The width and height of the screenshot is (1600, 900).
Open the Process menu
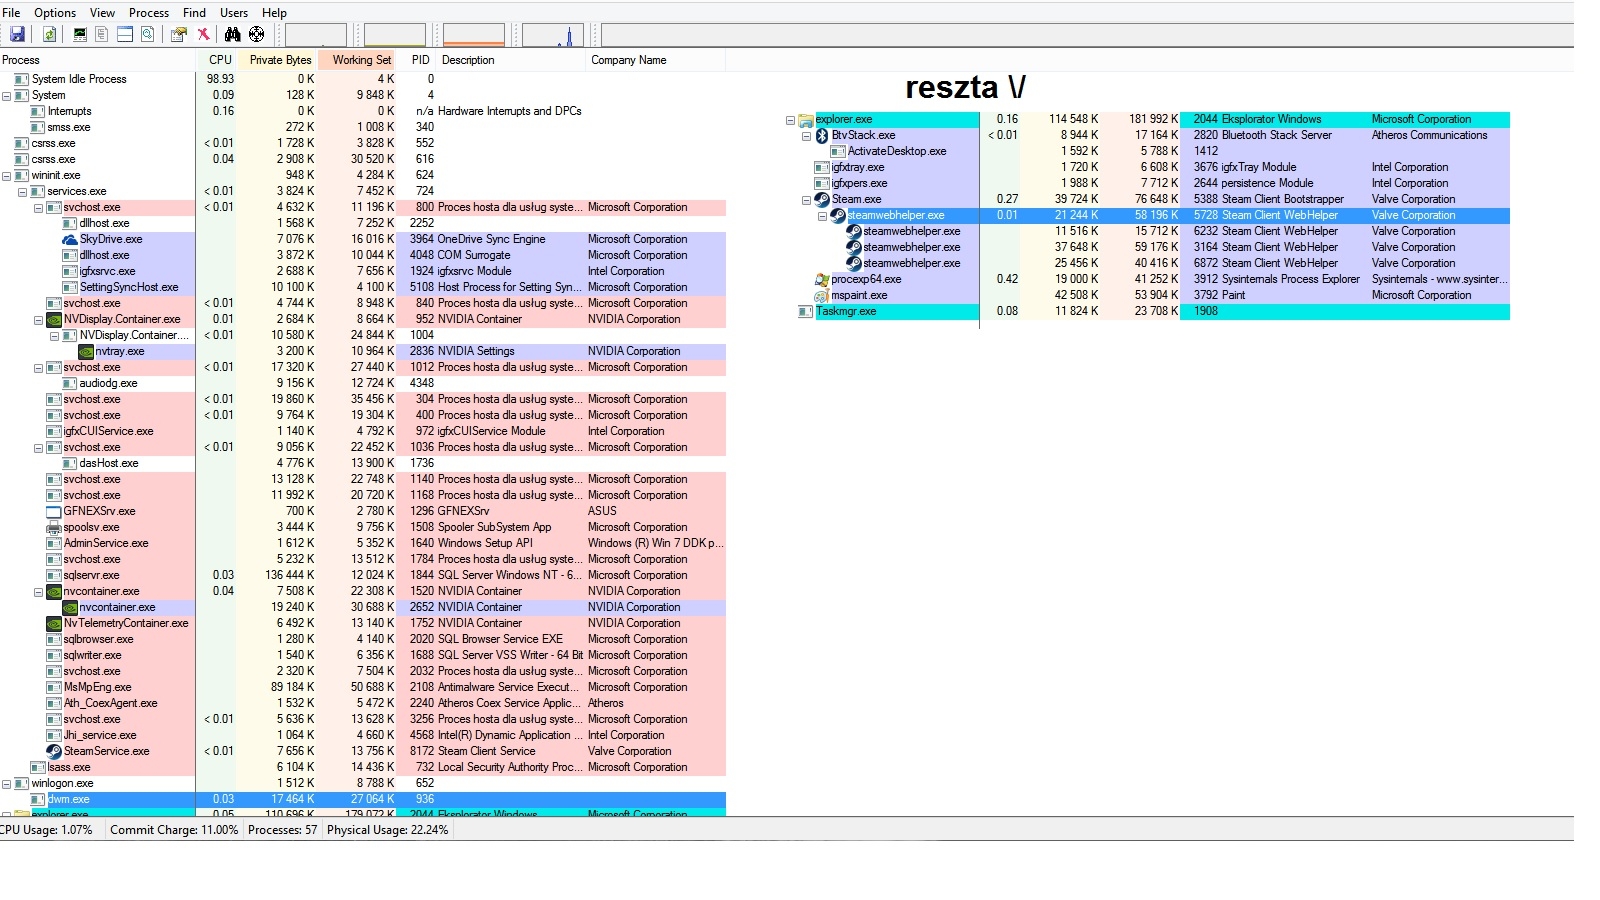pyautogui.click(x=148, y=12)
